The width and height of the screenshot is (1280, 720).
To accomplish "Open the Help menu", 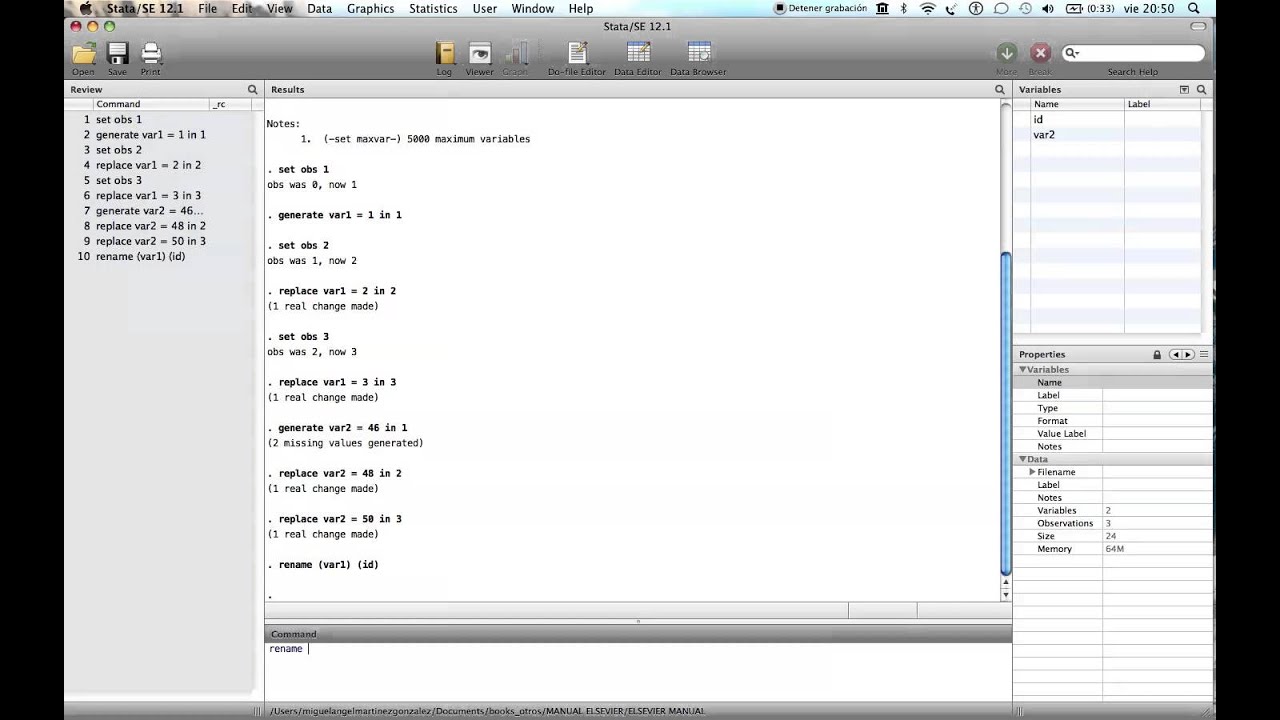I will click(581, 8).
